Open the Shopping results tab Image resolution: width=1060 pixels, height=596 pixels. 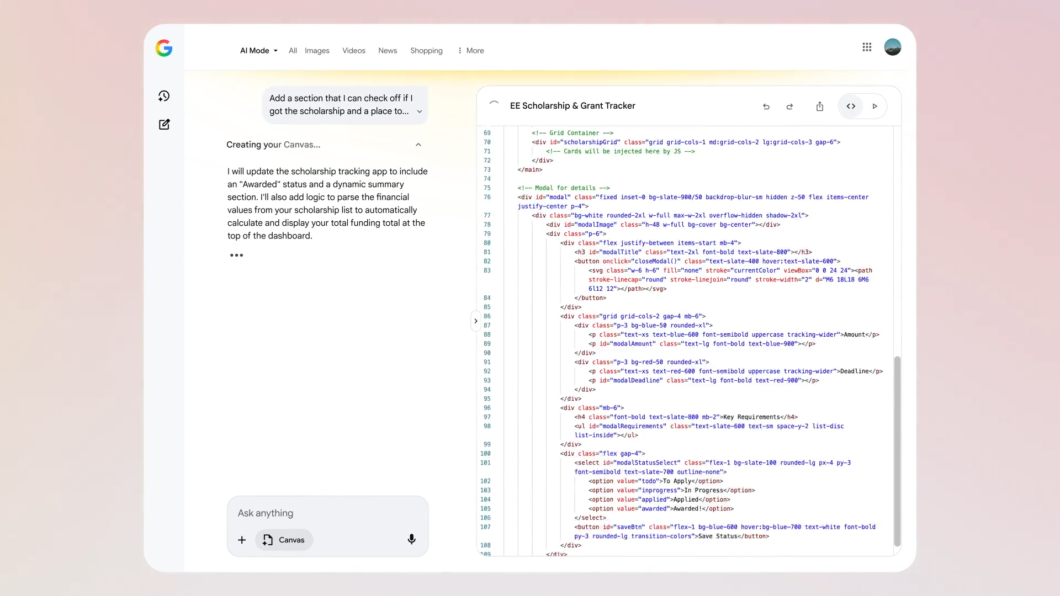pyautogui.click(x=426, y=51)
